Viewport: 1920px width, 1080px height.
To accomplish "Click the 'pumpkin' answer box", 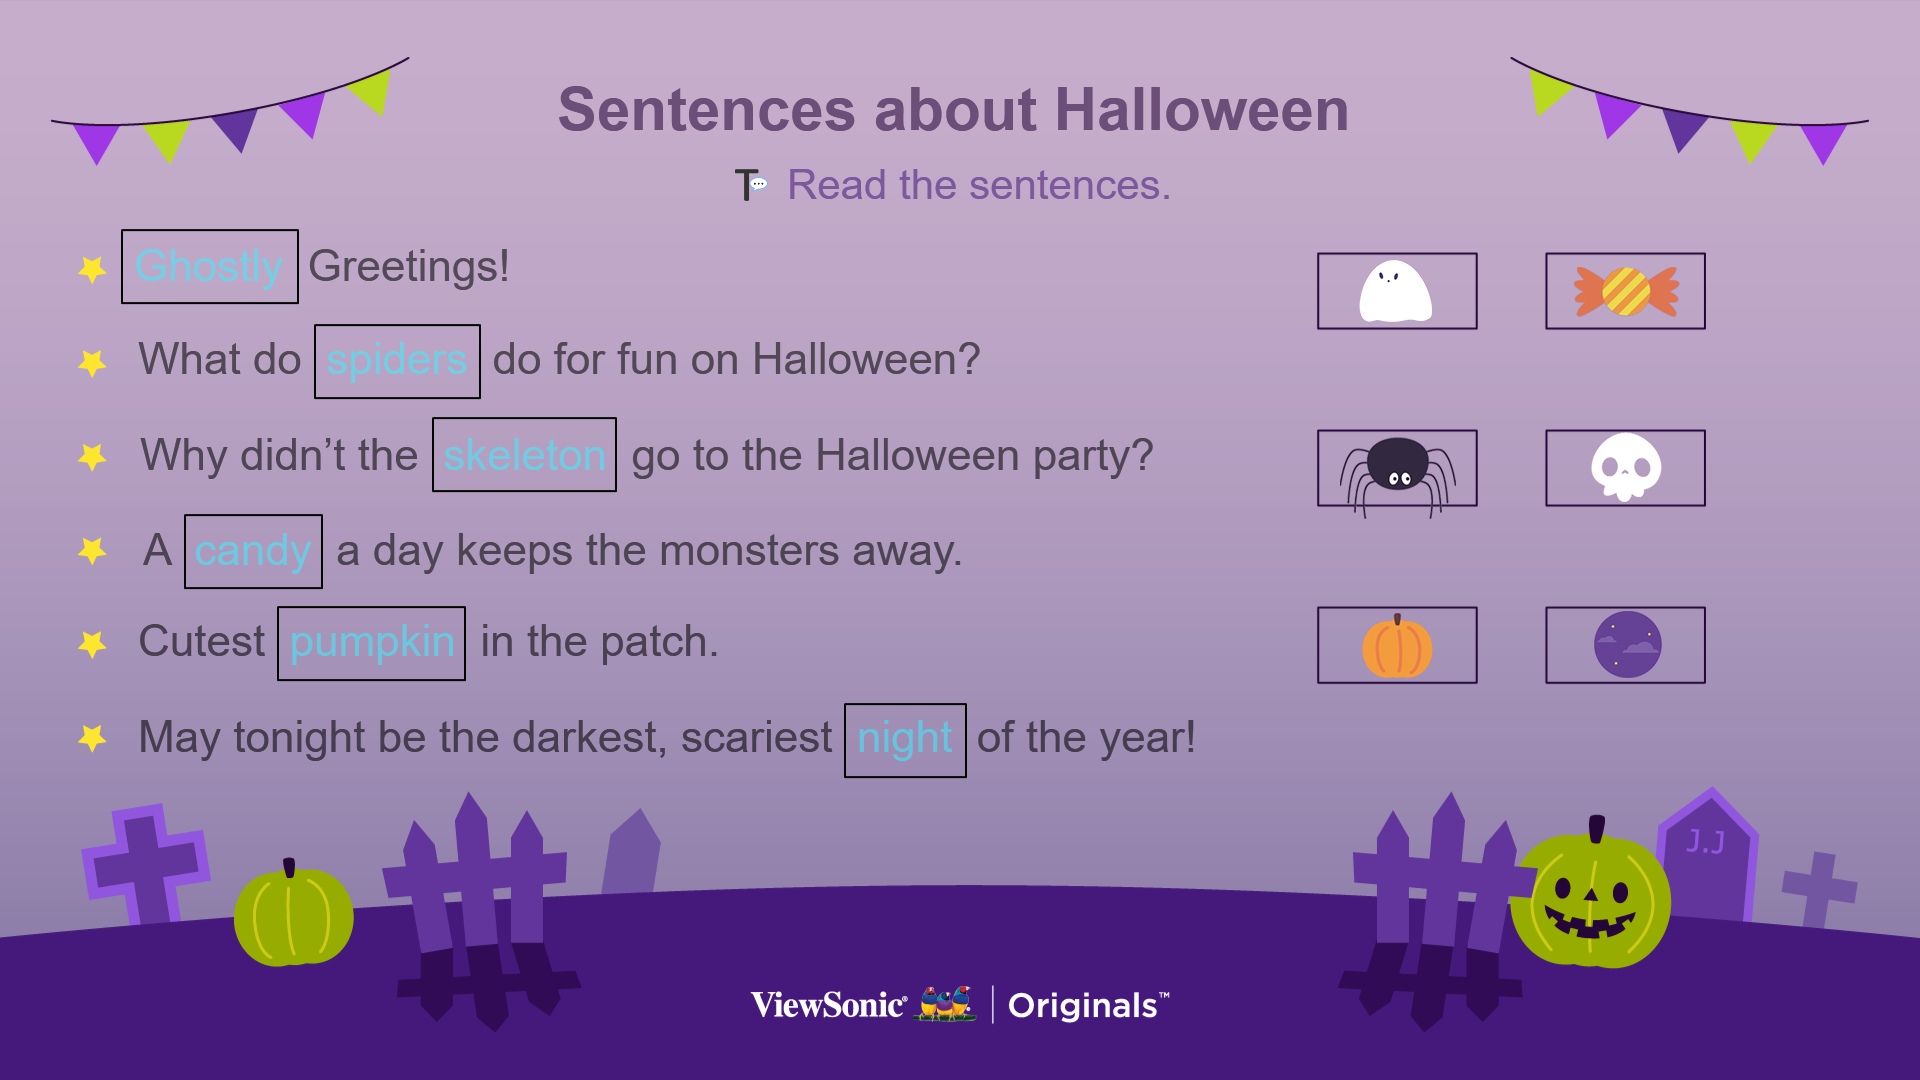I will [371, 644].
